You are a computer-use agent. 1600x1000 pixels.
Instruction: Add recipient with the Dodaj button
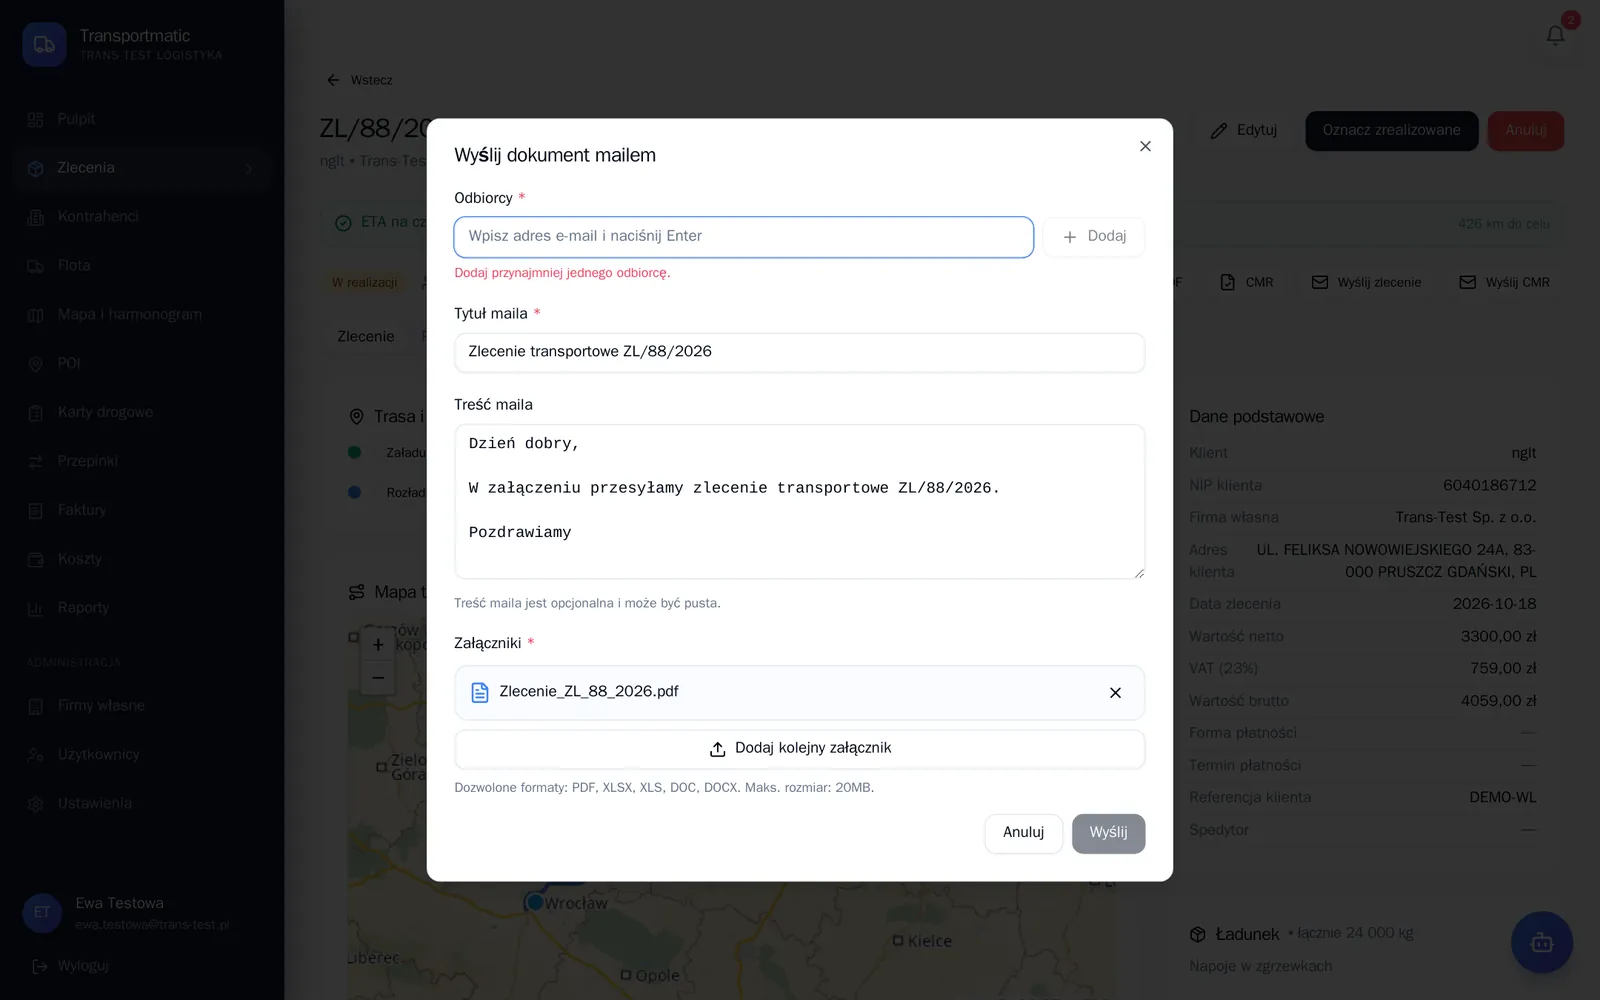(x=1094, y=237)
